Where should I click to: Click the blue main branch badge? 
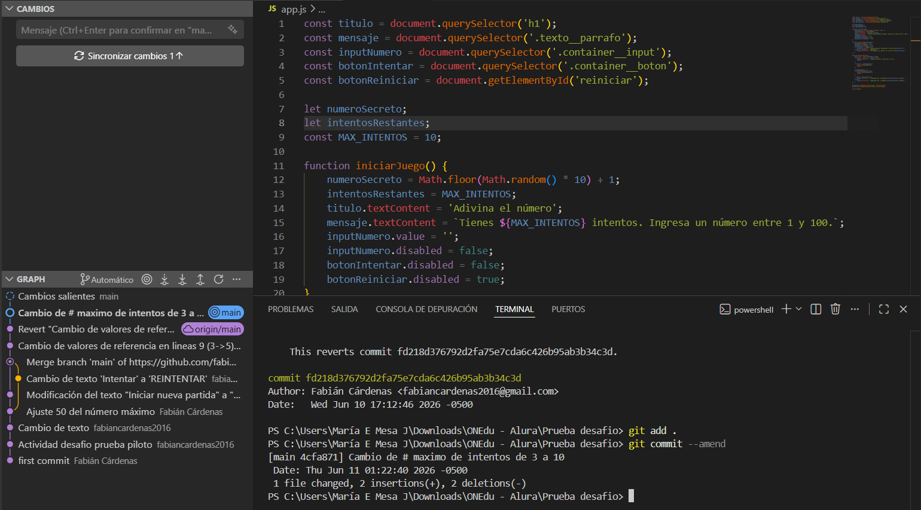click(x=226, y=313)
